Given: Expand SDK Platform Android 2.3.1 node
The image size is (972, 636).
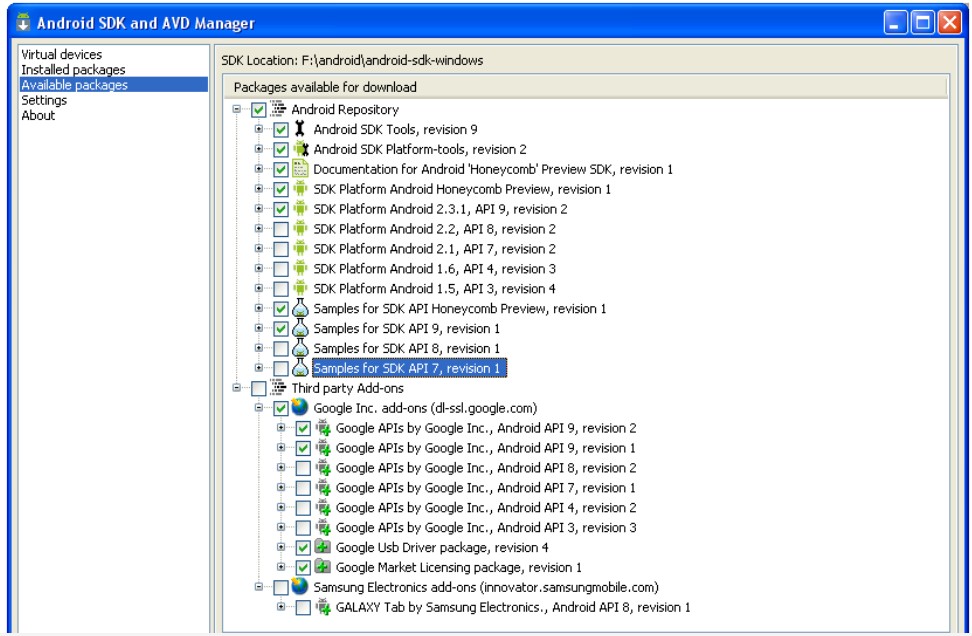Looking at the screenshot, I should coord(259,208).
